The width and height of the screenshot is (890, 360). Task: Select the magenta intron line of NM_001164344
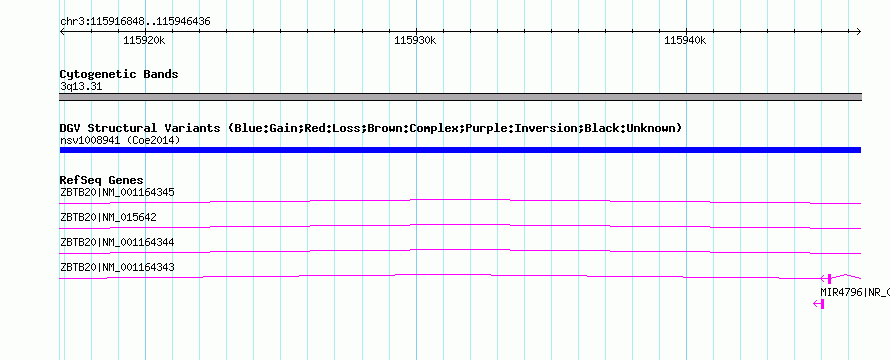(x=460, y=251)
